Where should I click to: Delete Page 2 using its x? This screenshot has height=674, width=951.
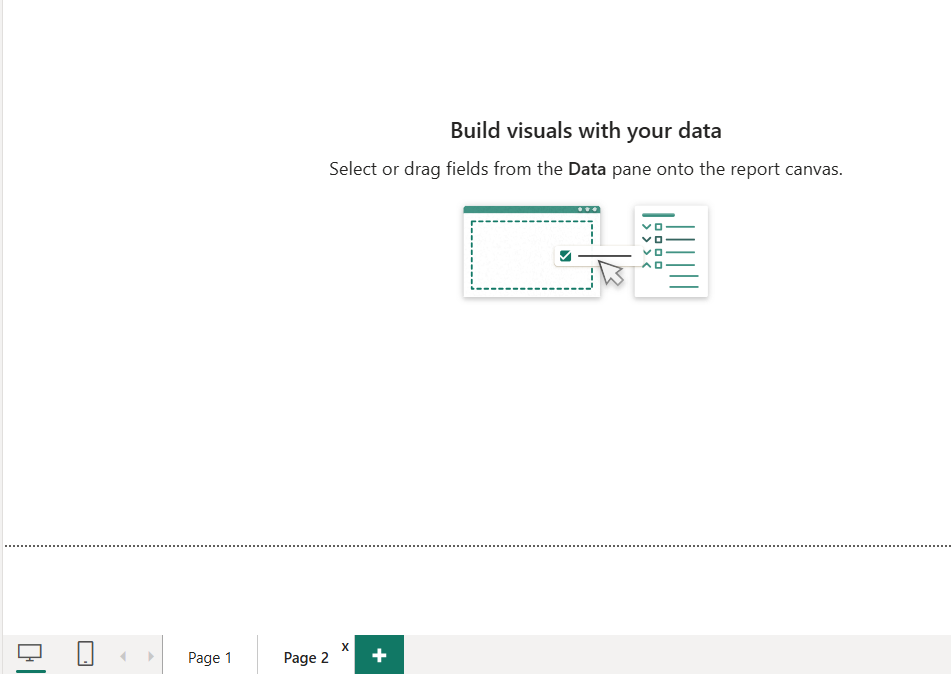tap(345, 647)
